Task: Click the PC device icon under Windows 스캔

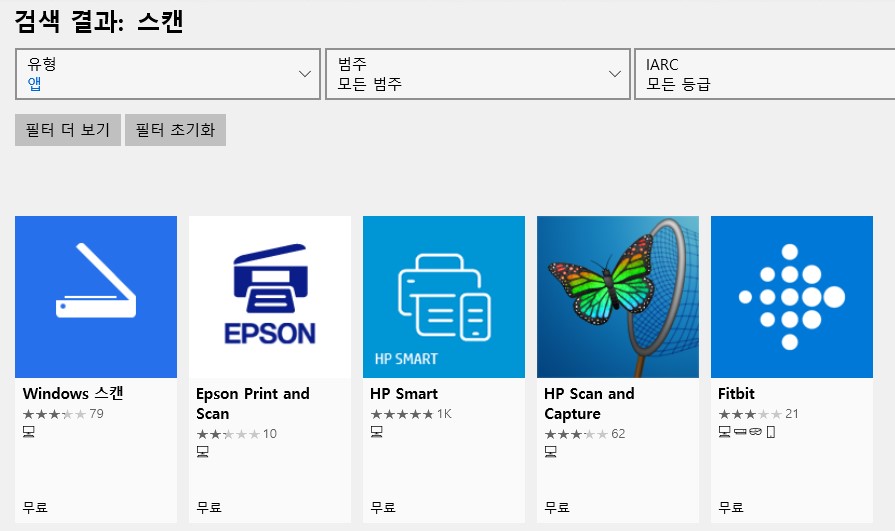Action: tap(29, 432)
